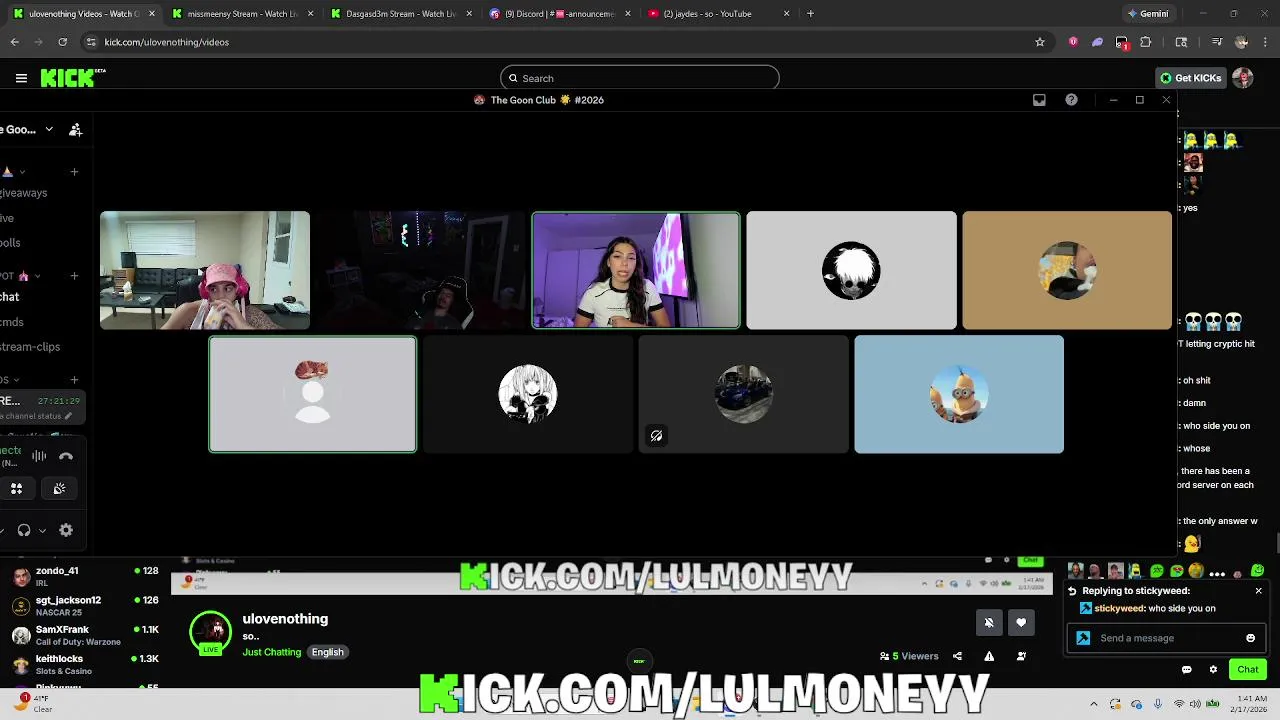Viewport: 1280px width, 720px height.
Task: Open gift subs icon next to report
Action: 1021,656
